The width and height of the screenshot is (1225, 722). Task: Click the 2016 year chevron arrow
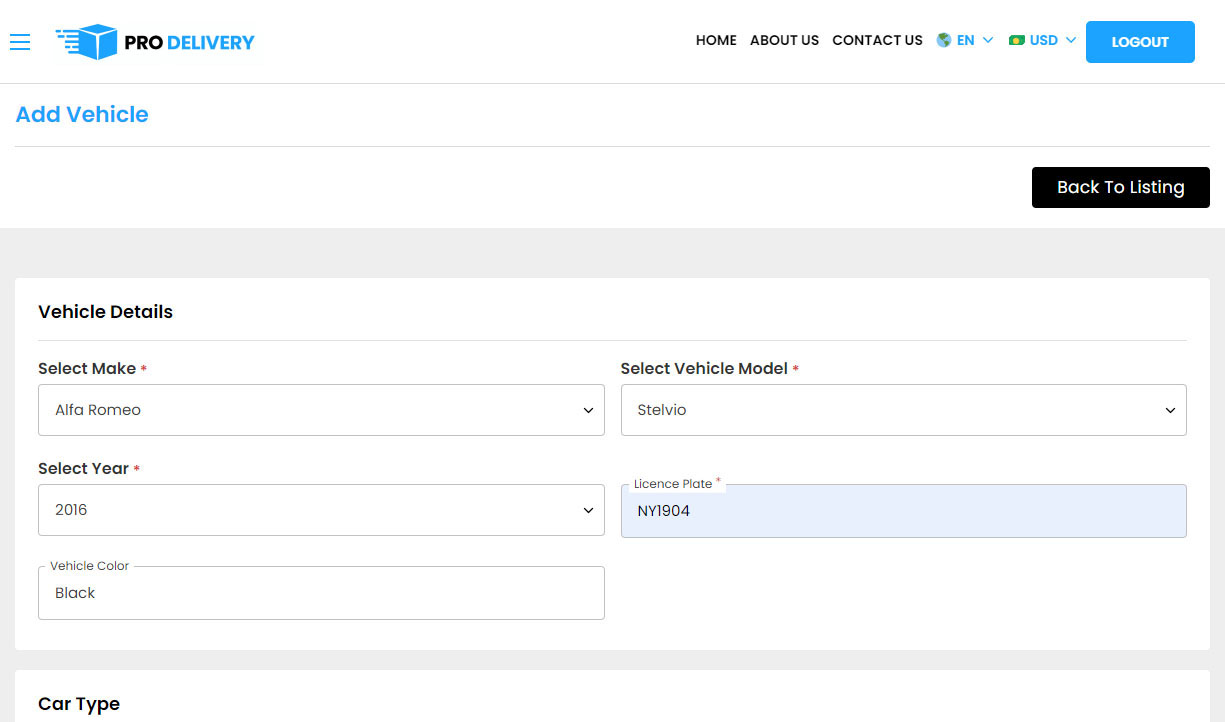588,510
